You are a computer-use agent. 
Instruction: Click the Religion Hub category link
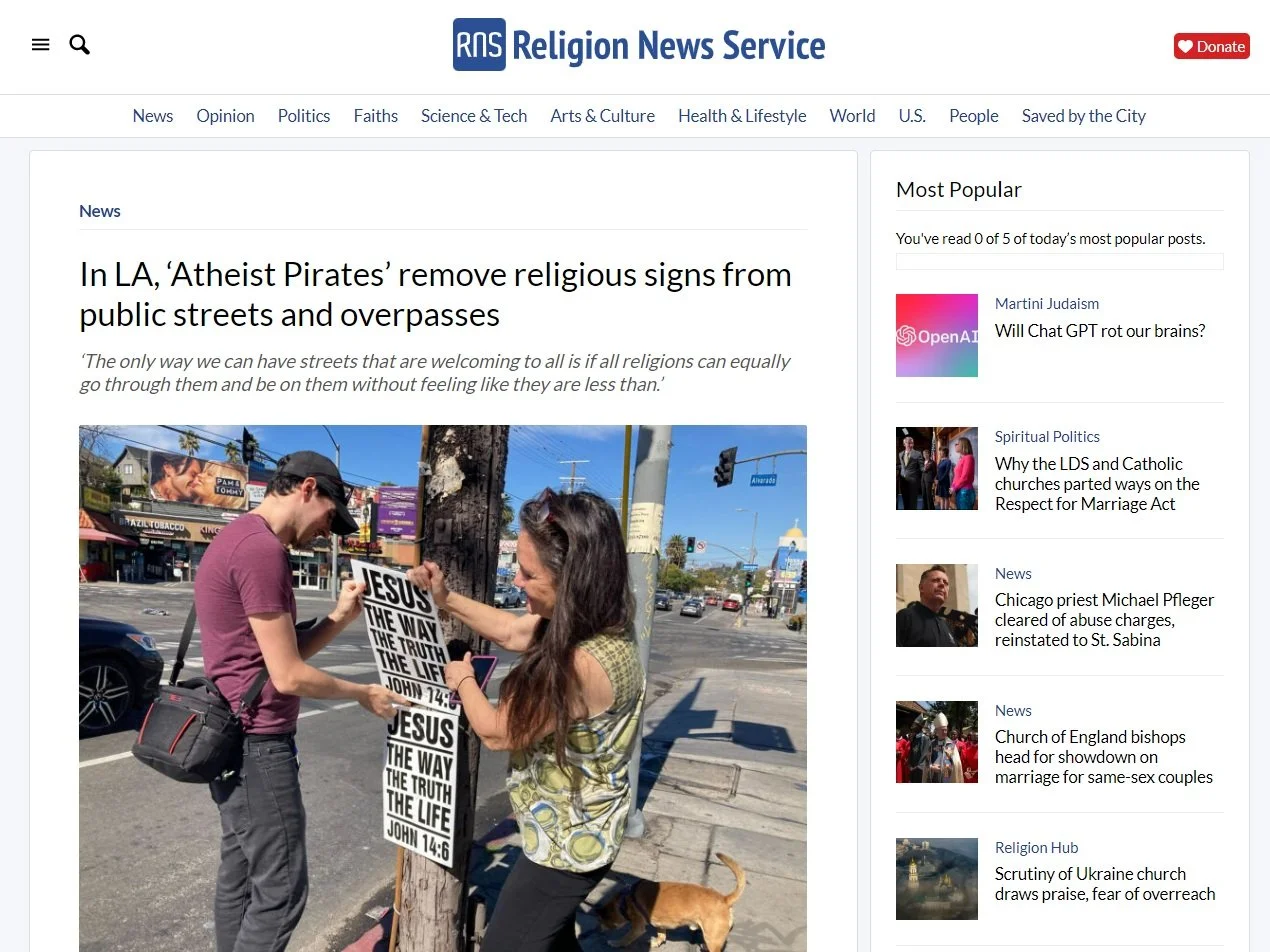point(1036,848)
